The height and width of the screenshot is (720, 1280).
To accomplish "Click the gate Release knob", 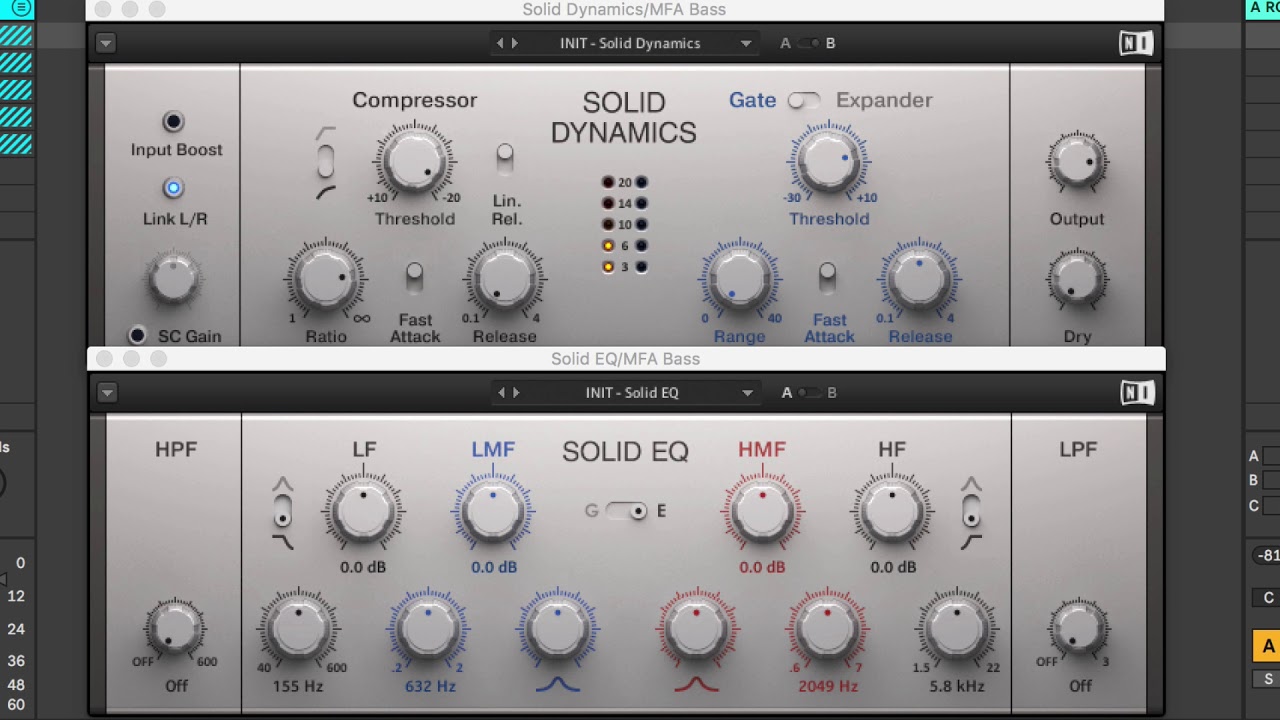I will (919, 278).
